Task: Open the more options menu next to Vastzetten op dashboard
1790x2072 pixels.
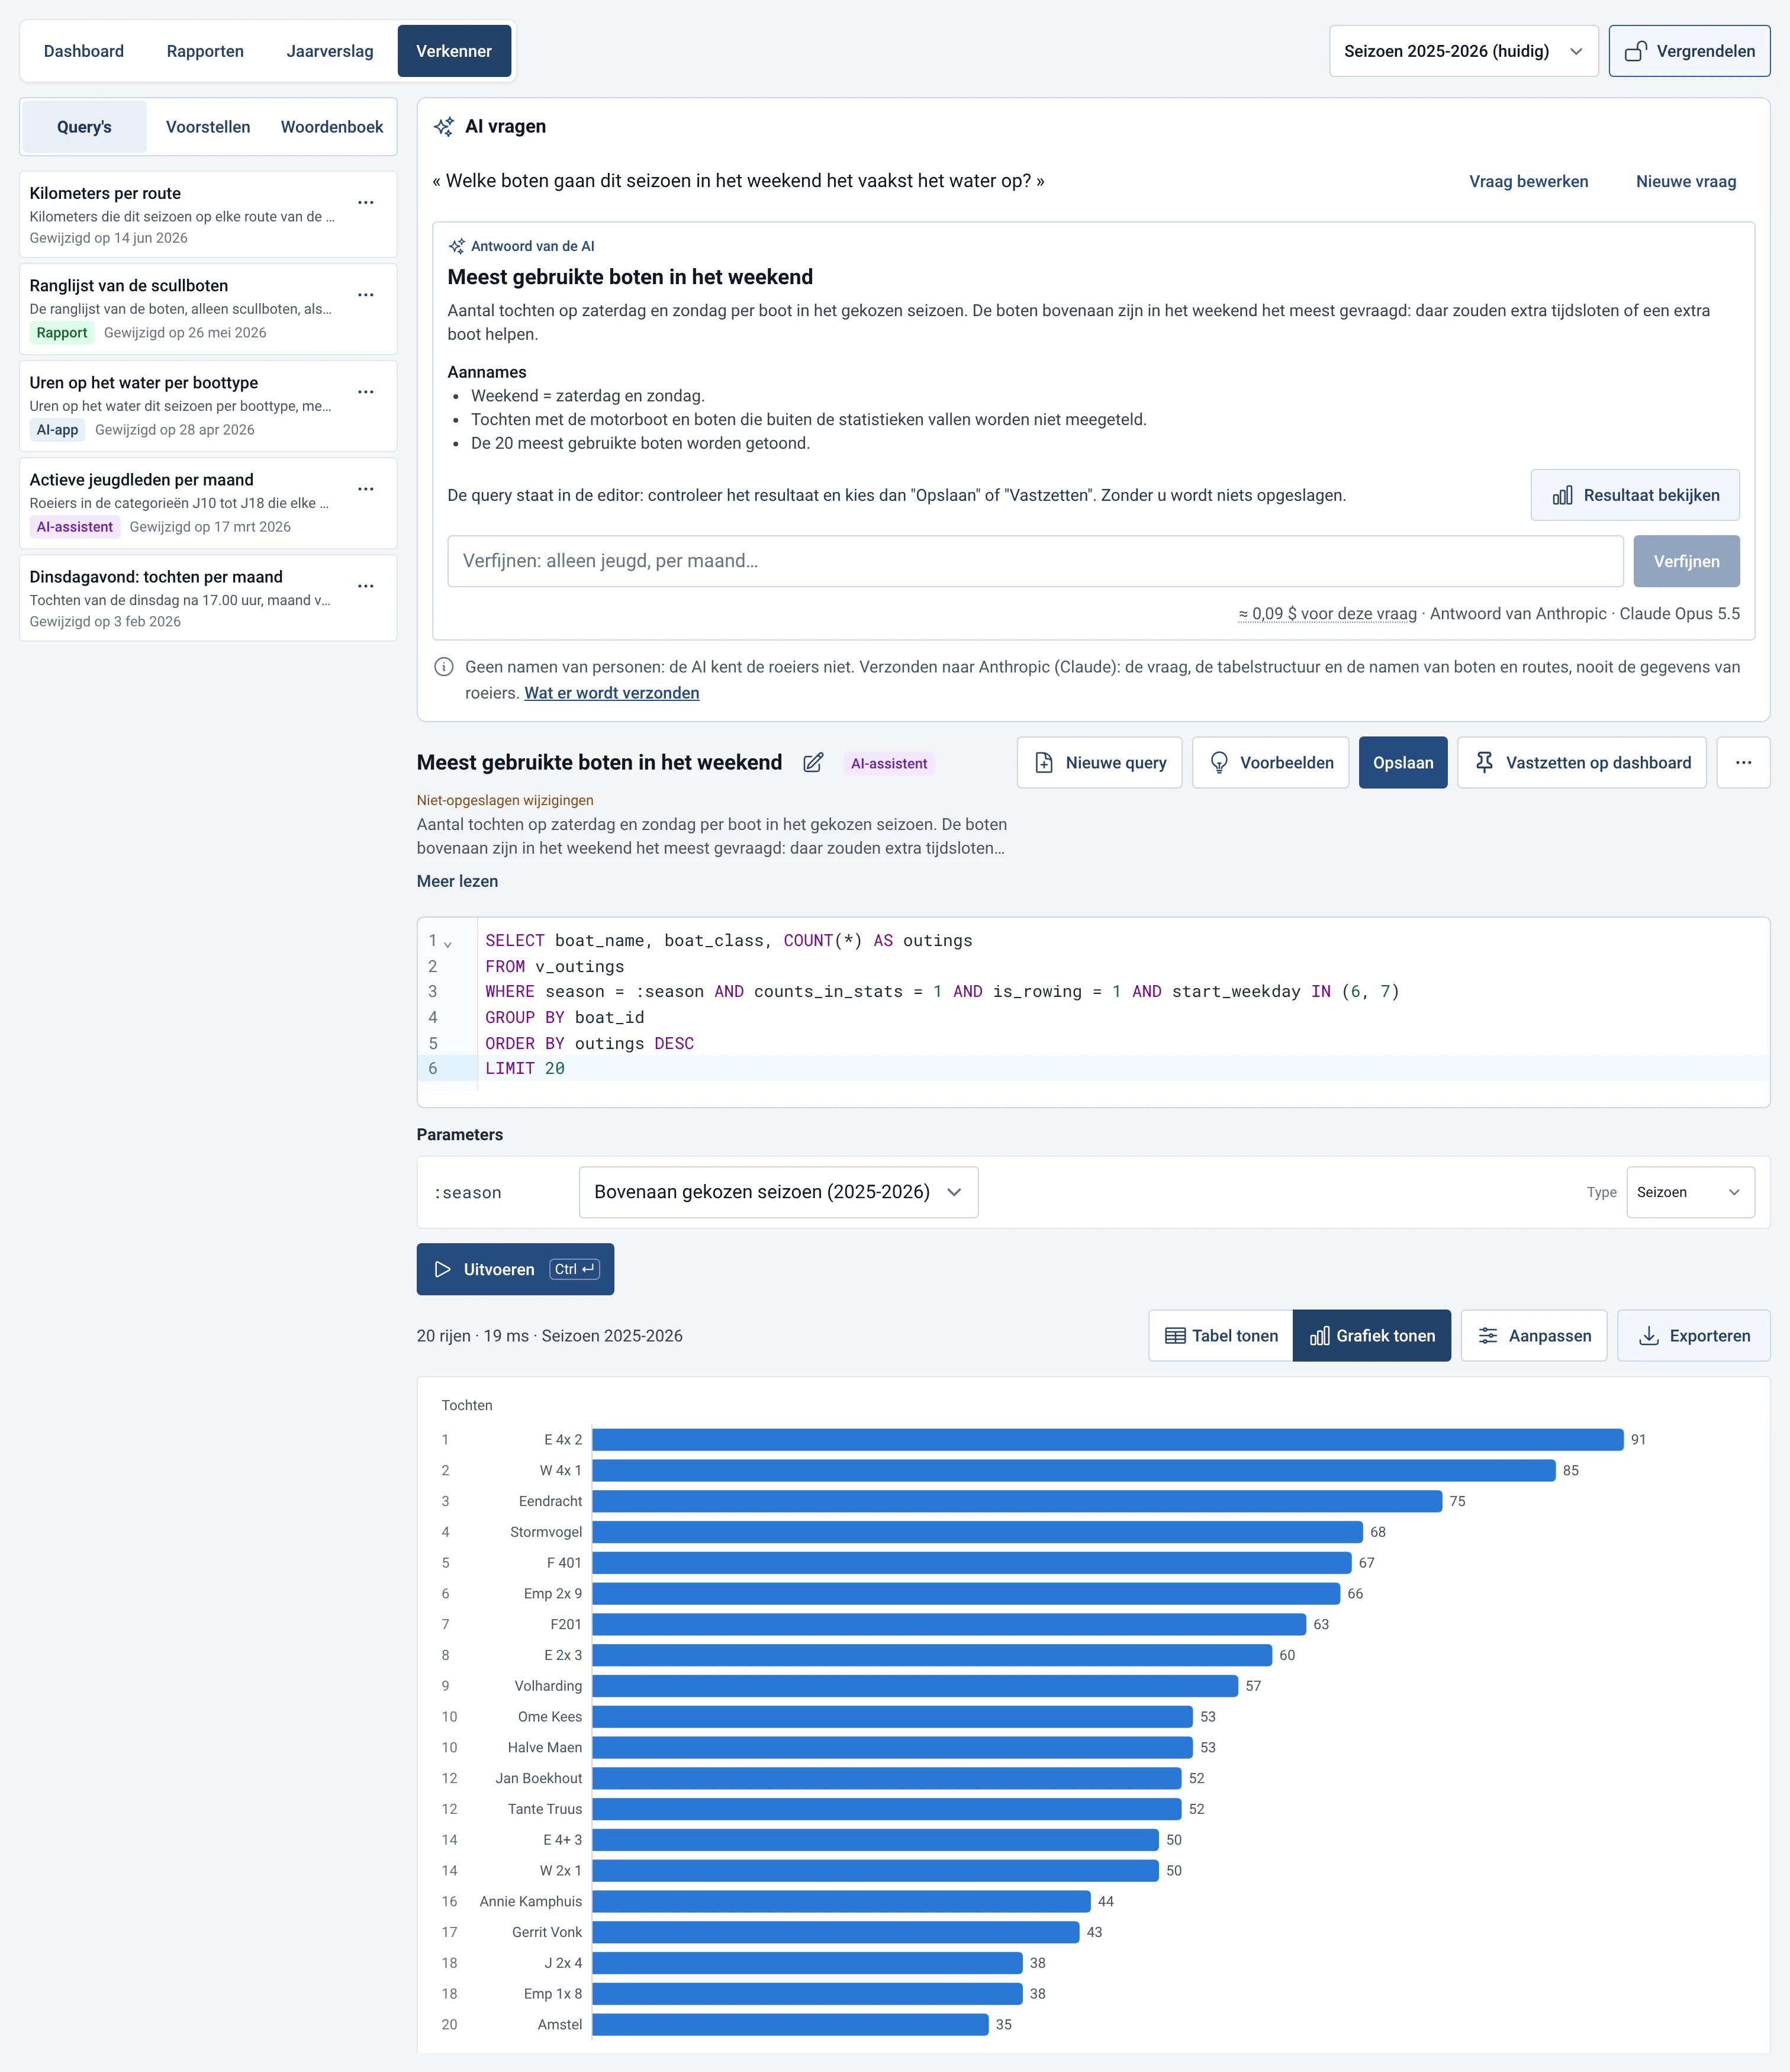Action: (x=1743, y=763)
